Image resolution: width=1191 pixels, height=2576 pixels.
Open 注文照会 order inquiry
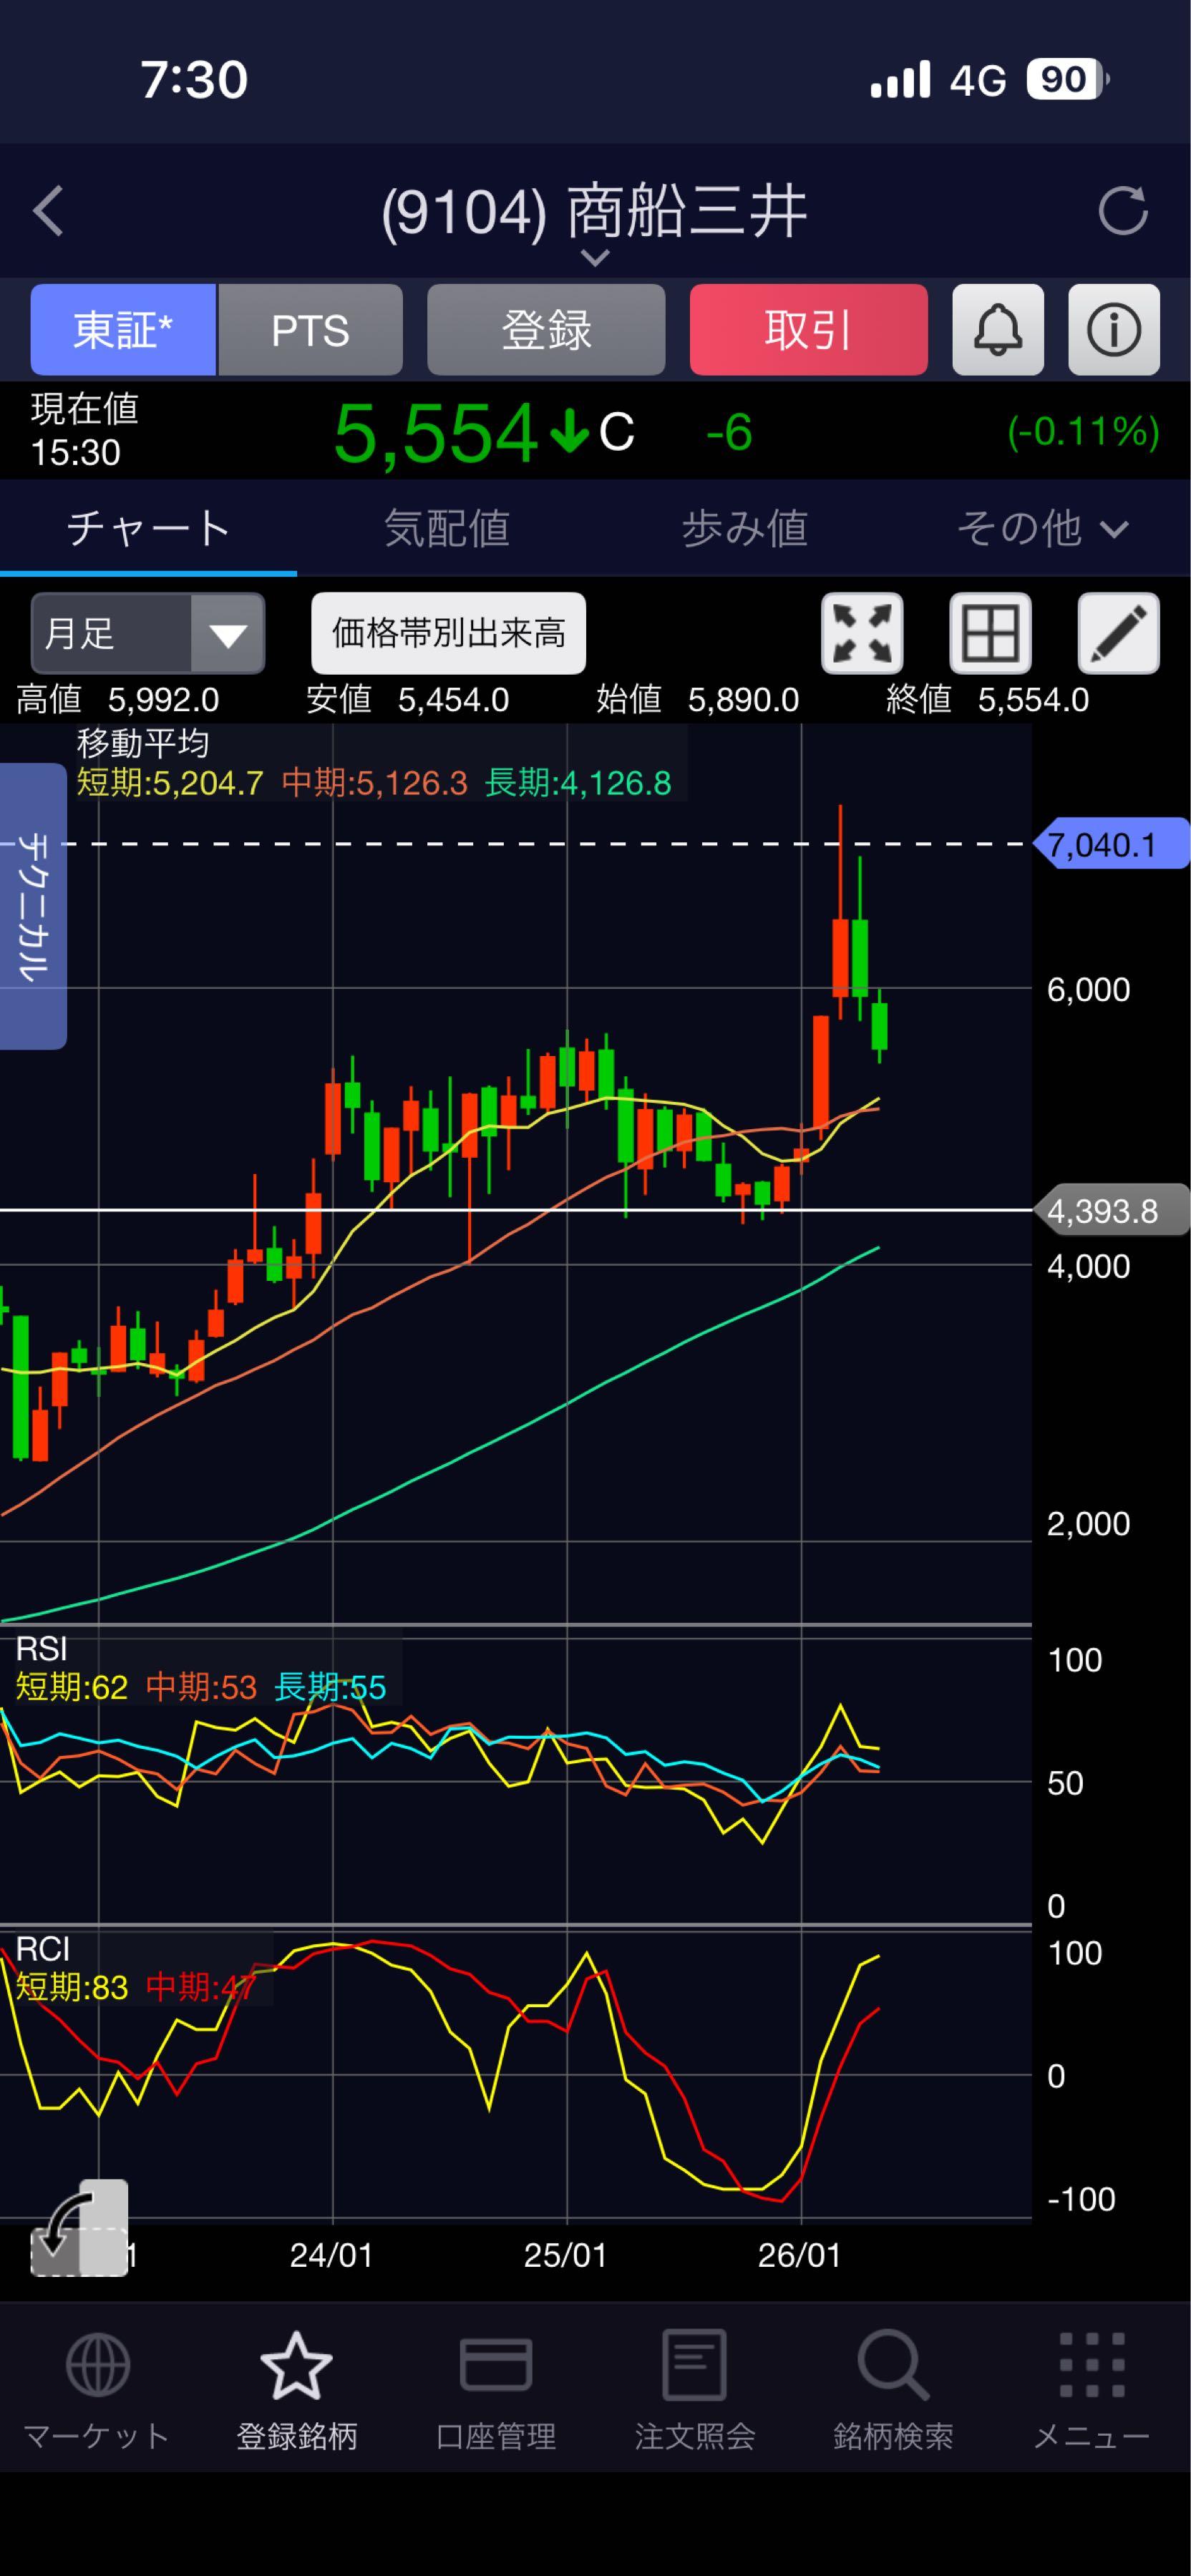coord(694,2390)
